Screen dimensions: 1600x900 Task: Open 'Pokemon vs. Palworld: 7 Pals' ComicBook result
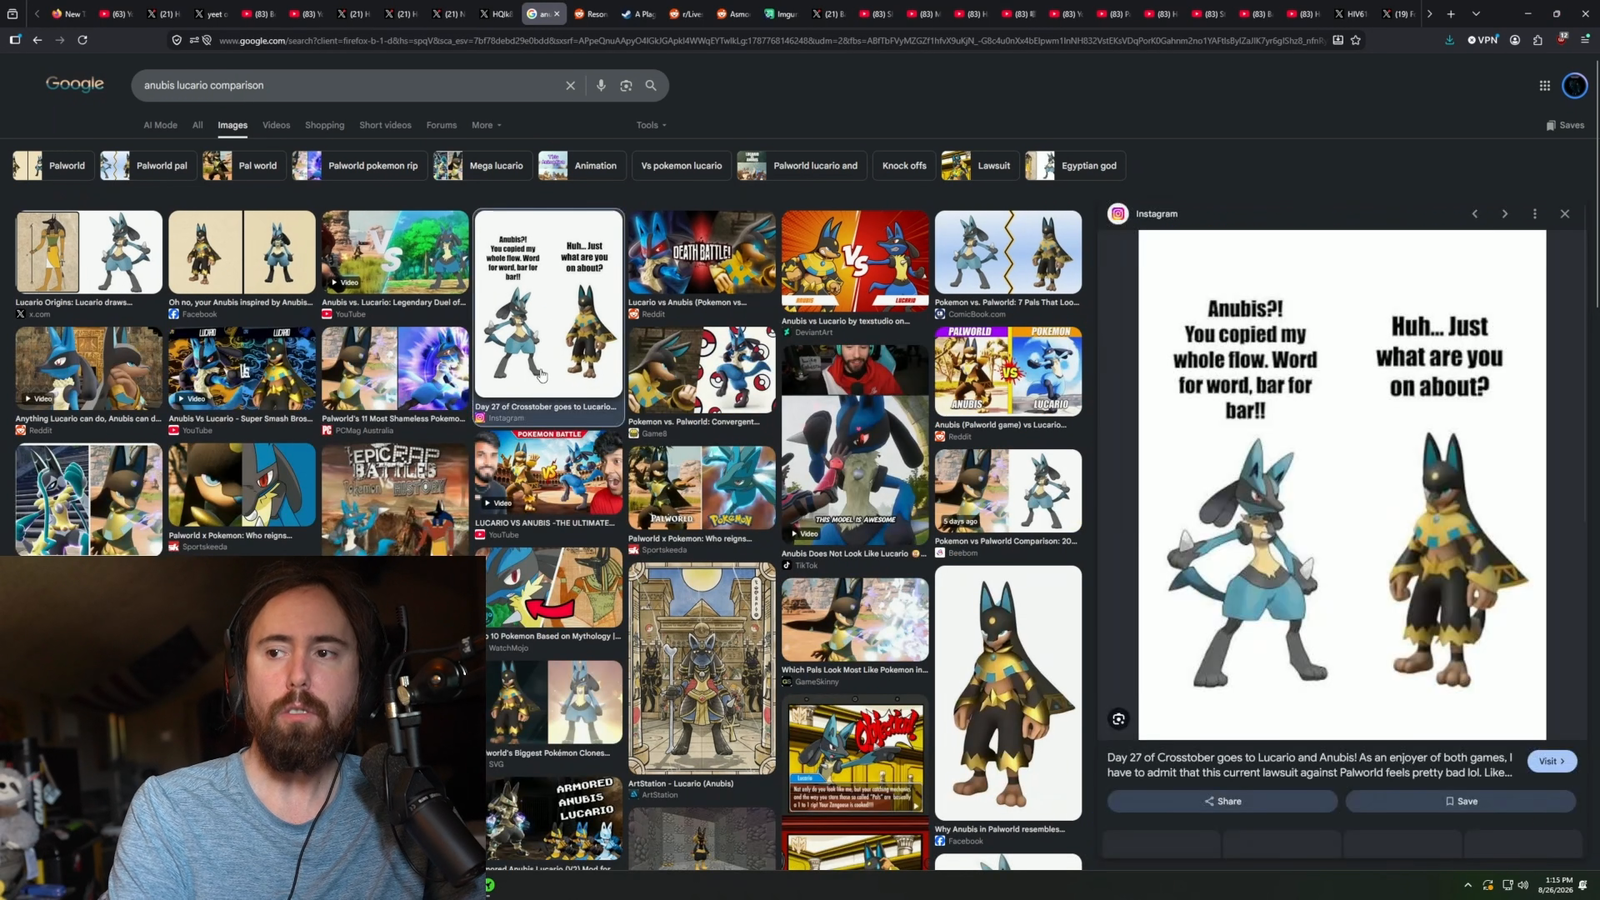point(1008,252)
